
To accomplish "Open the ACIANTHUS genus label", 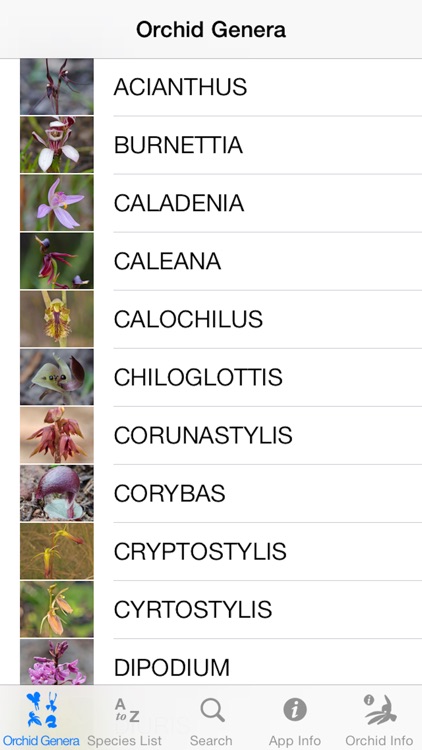I will click(180, 87).
